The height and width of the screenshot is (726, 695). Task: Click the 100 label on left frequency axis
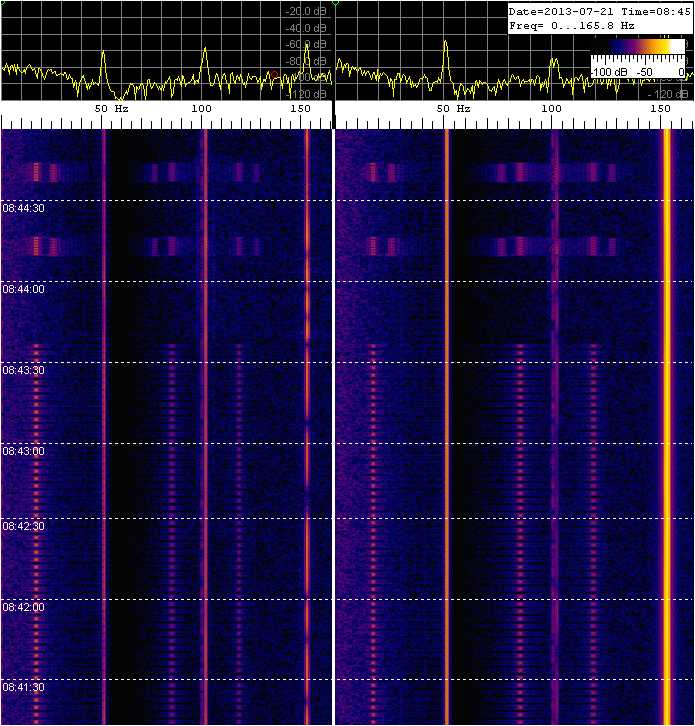201,108
